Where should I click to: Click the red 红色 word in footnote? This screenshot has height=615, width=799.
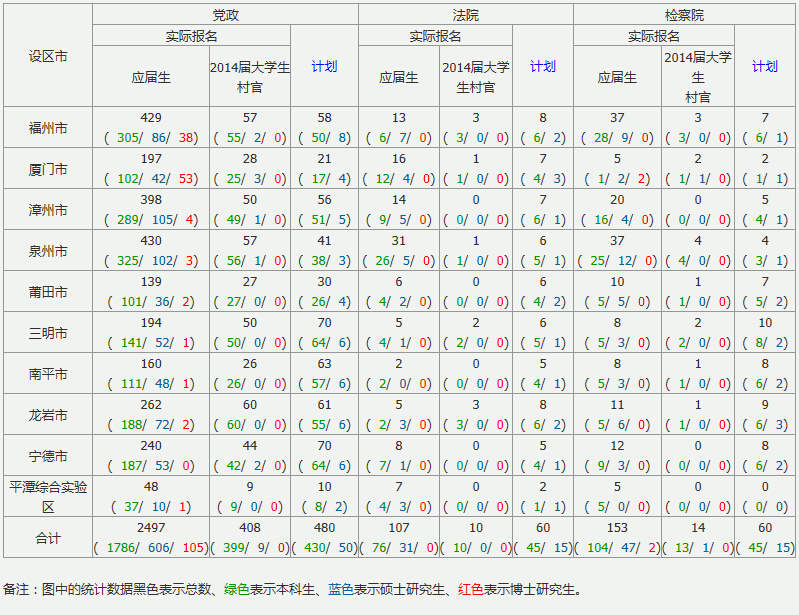pos(471,590)
